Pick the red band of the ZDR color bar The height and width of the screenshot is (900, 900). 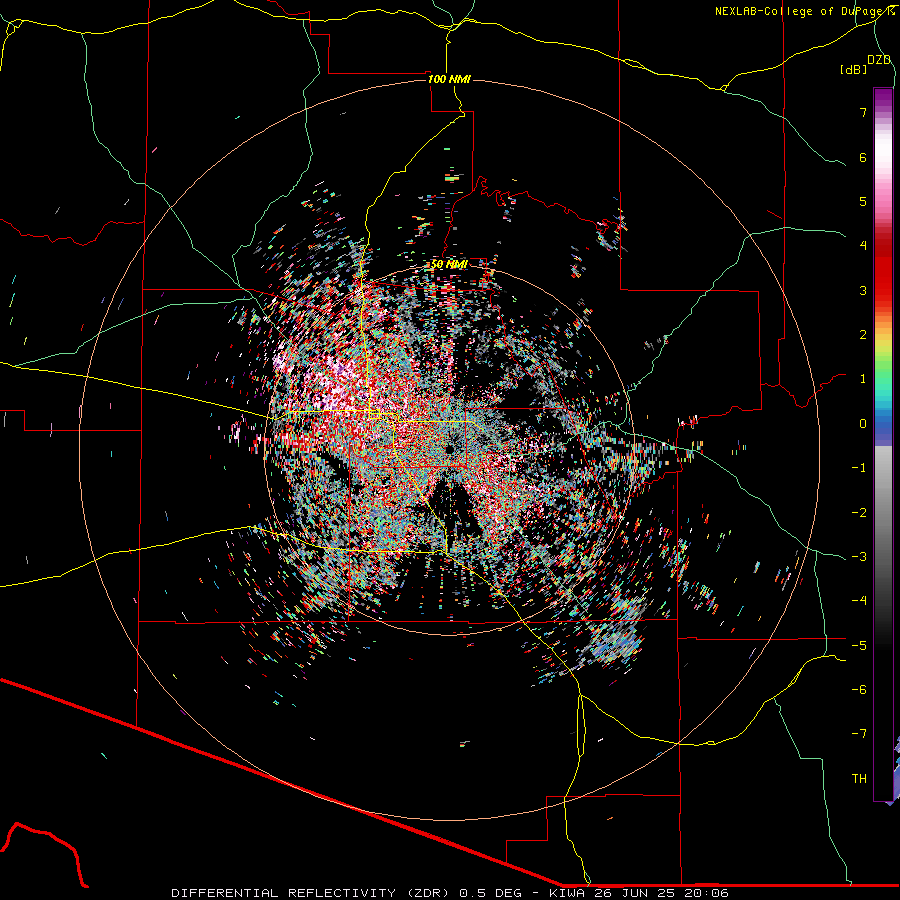coord(883,270)
